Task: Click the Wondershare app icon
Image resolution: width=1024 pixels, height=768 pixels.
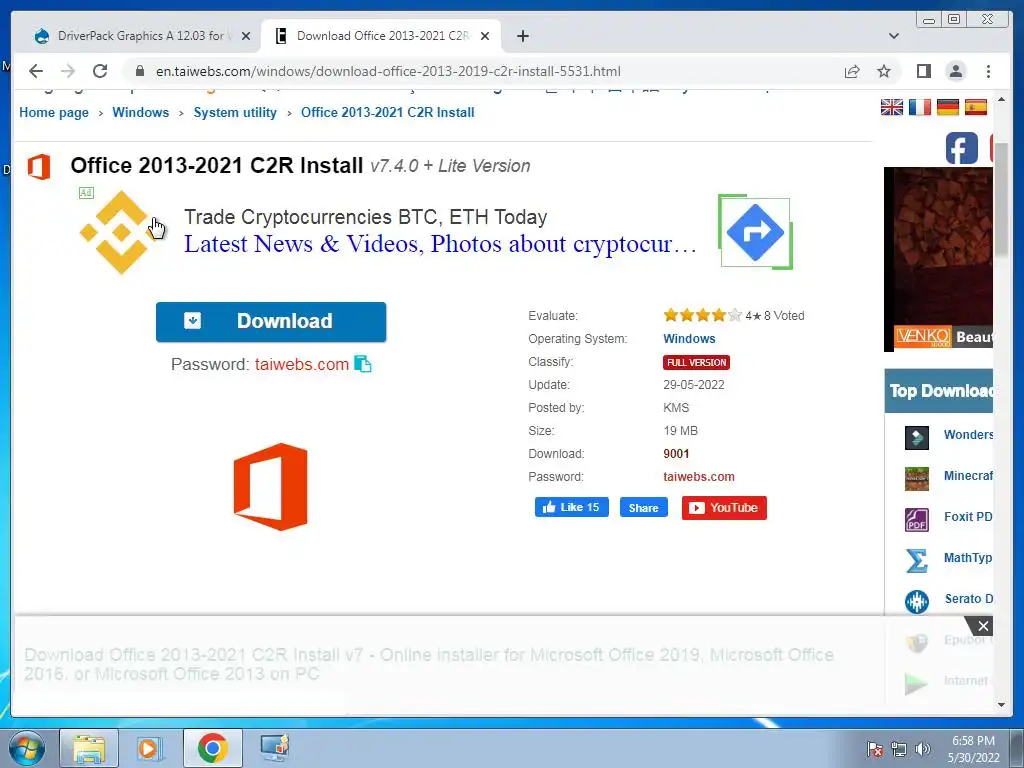Action: (x=917, y=438)
